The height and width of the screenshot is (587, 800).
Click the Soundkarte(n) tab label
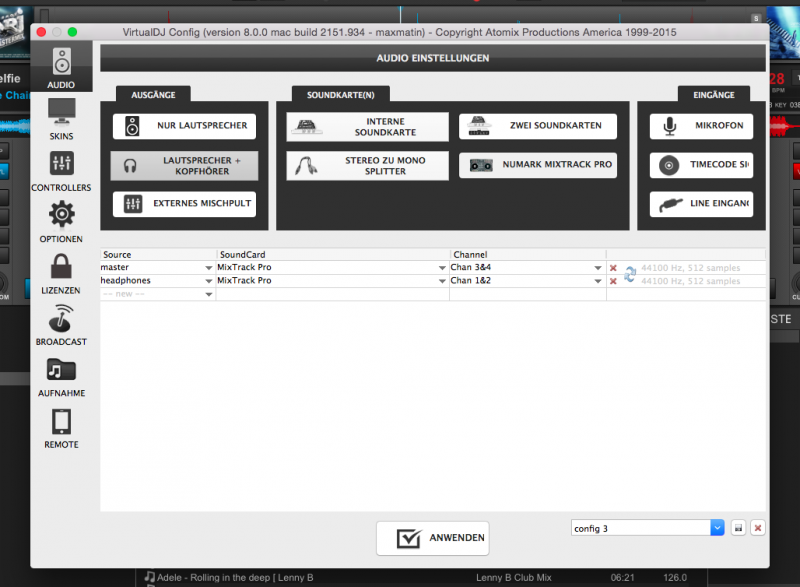(x=340, y=95)
